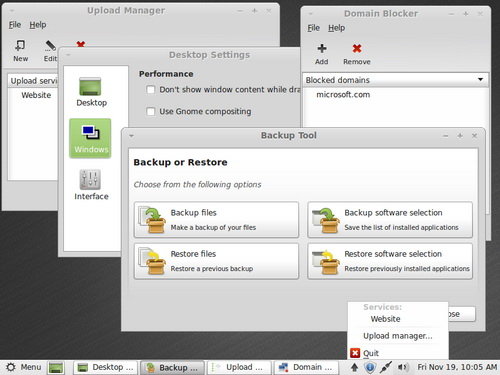Click the shield icon in system tray
500x375 pixels.
coord(370,367)
